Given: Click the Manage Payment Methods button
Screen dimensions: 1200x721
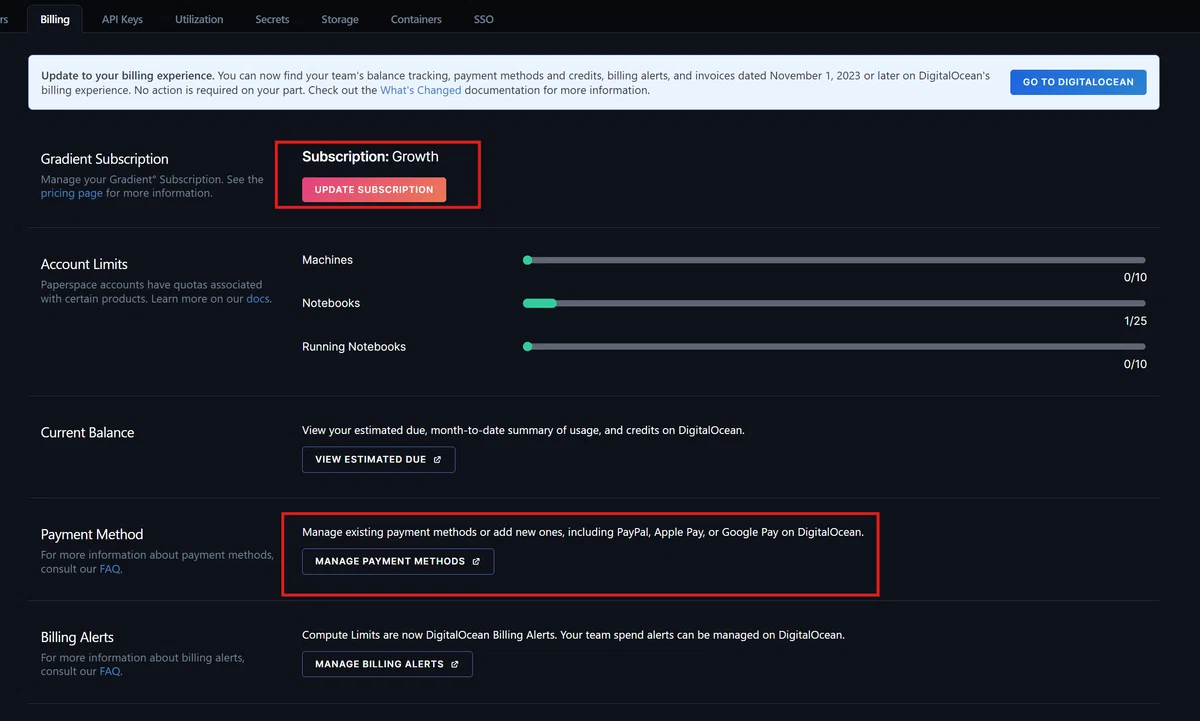Looking at the screenshot, I should click(398, 562).
